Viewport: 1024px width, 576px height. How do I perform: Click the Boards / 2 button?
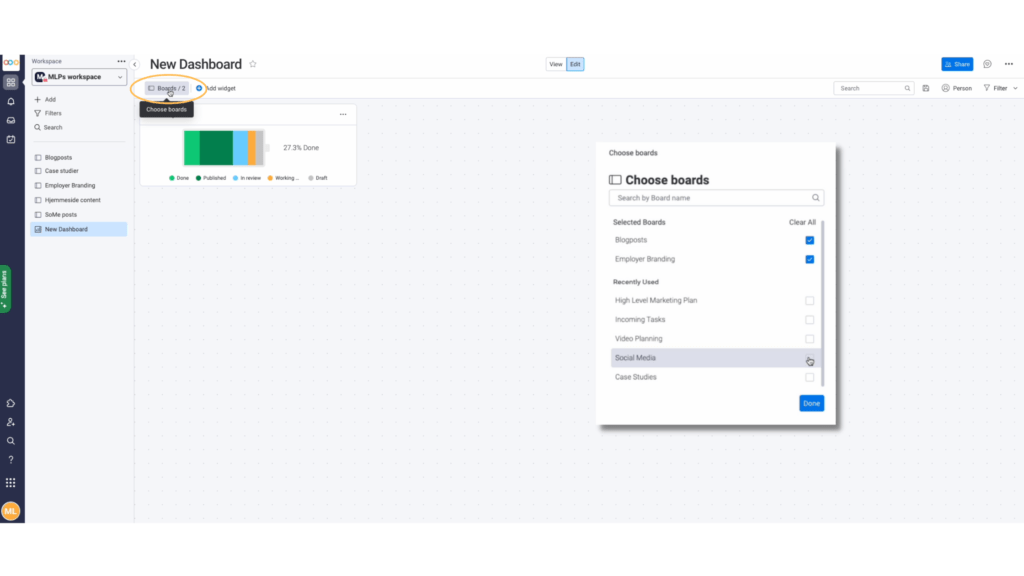pyautogui.click(x=167, y=88)
